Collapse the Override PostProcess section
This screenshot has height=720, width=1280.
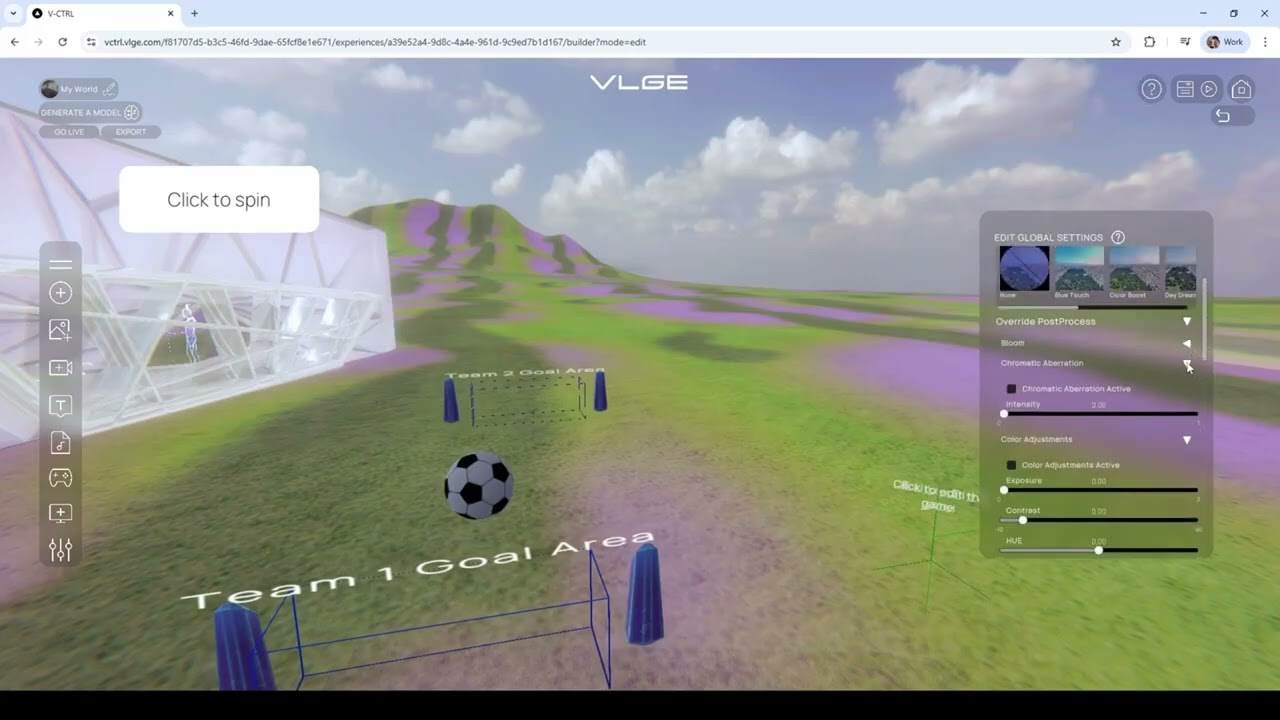click(1187, 322)
